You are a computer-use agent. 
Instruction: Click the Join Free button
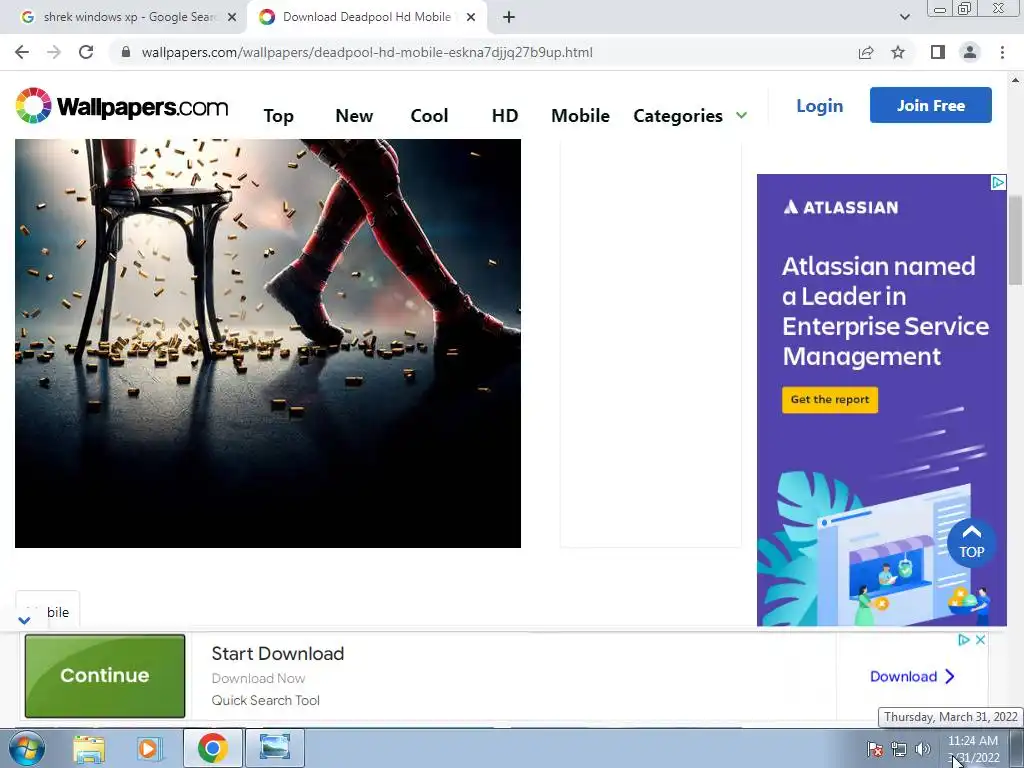click(931, 105)
